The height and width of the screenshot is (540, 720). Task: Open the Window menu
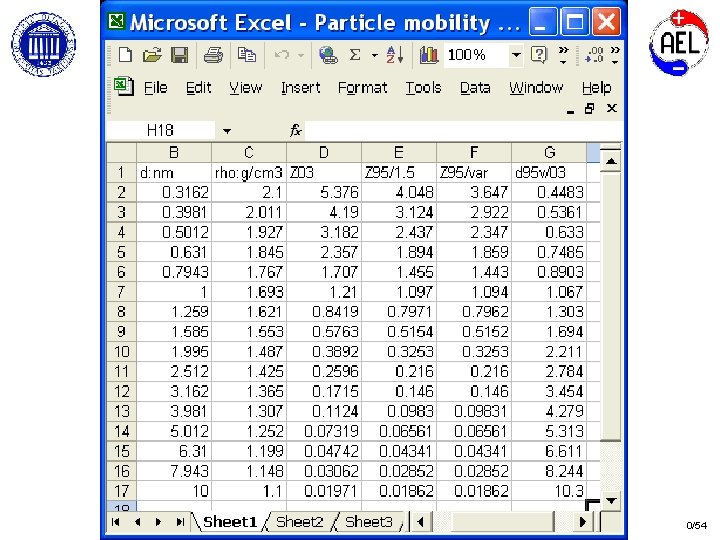[536, 87]
